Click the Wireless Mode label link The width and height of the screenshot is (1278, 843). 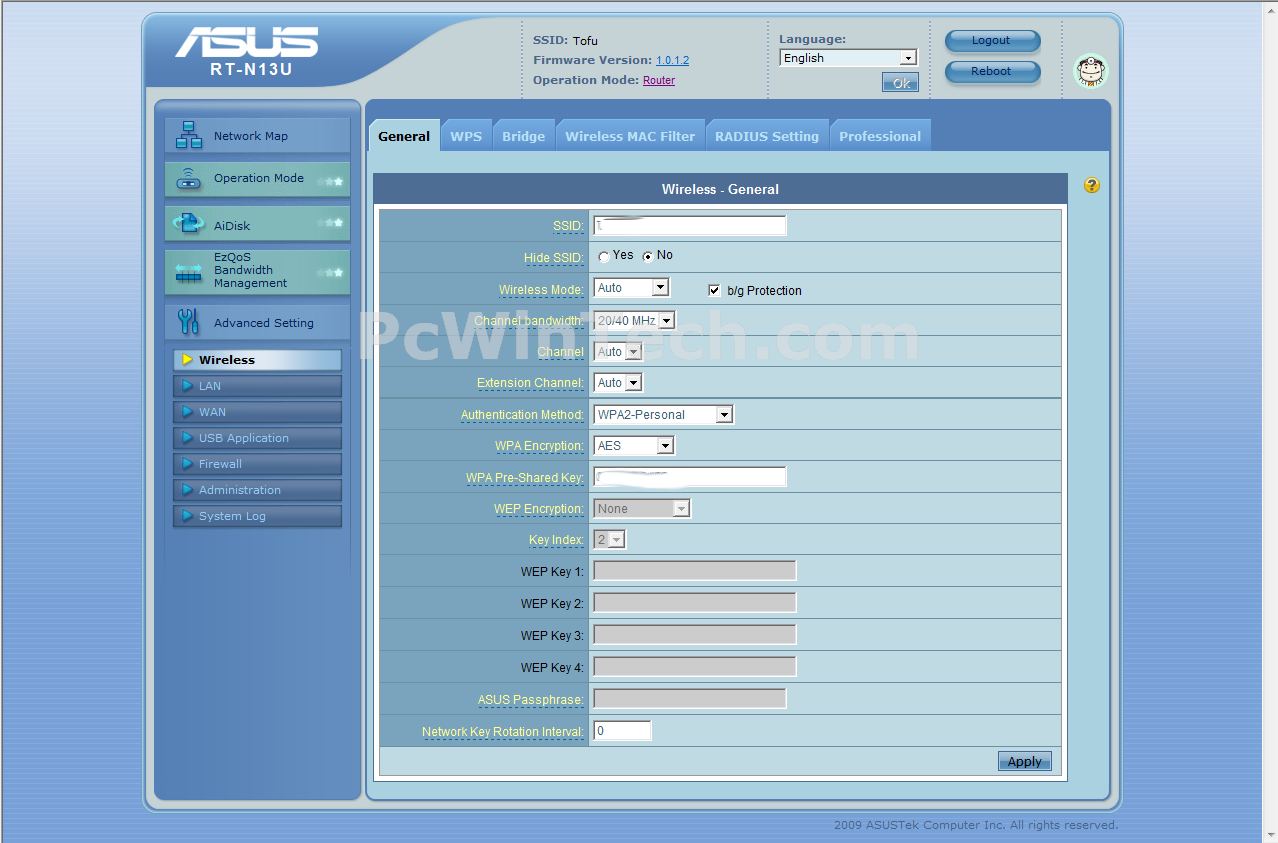pyautogui.click(x=541, y=290)
